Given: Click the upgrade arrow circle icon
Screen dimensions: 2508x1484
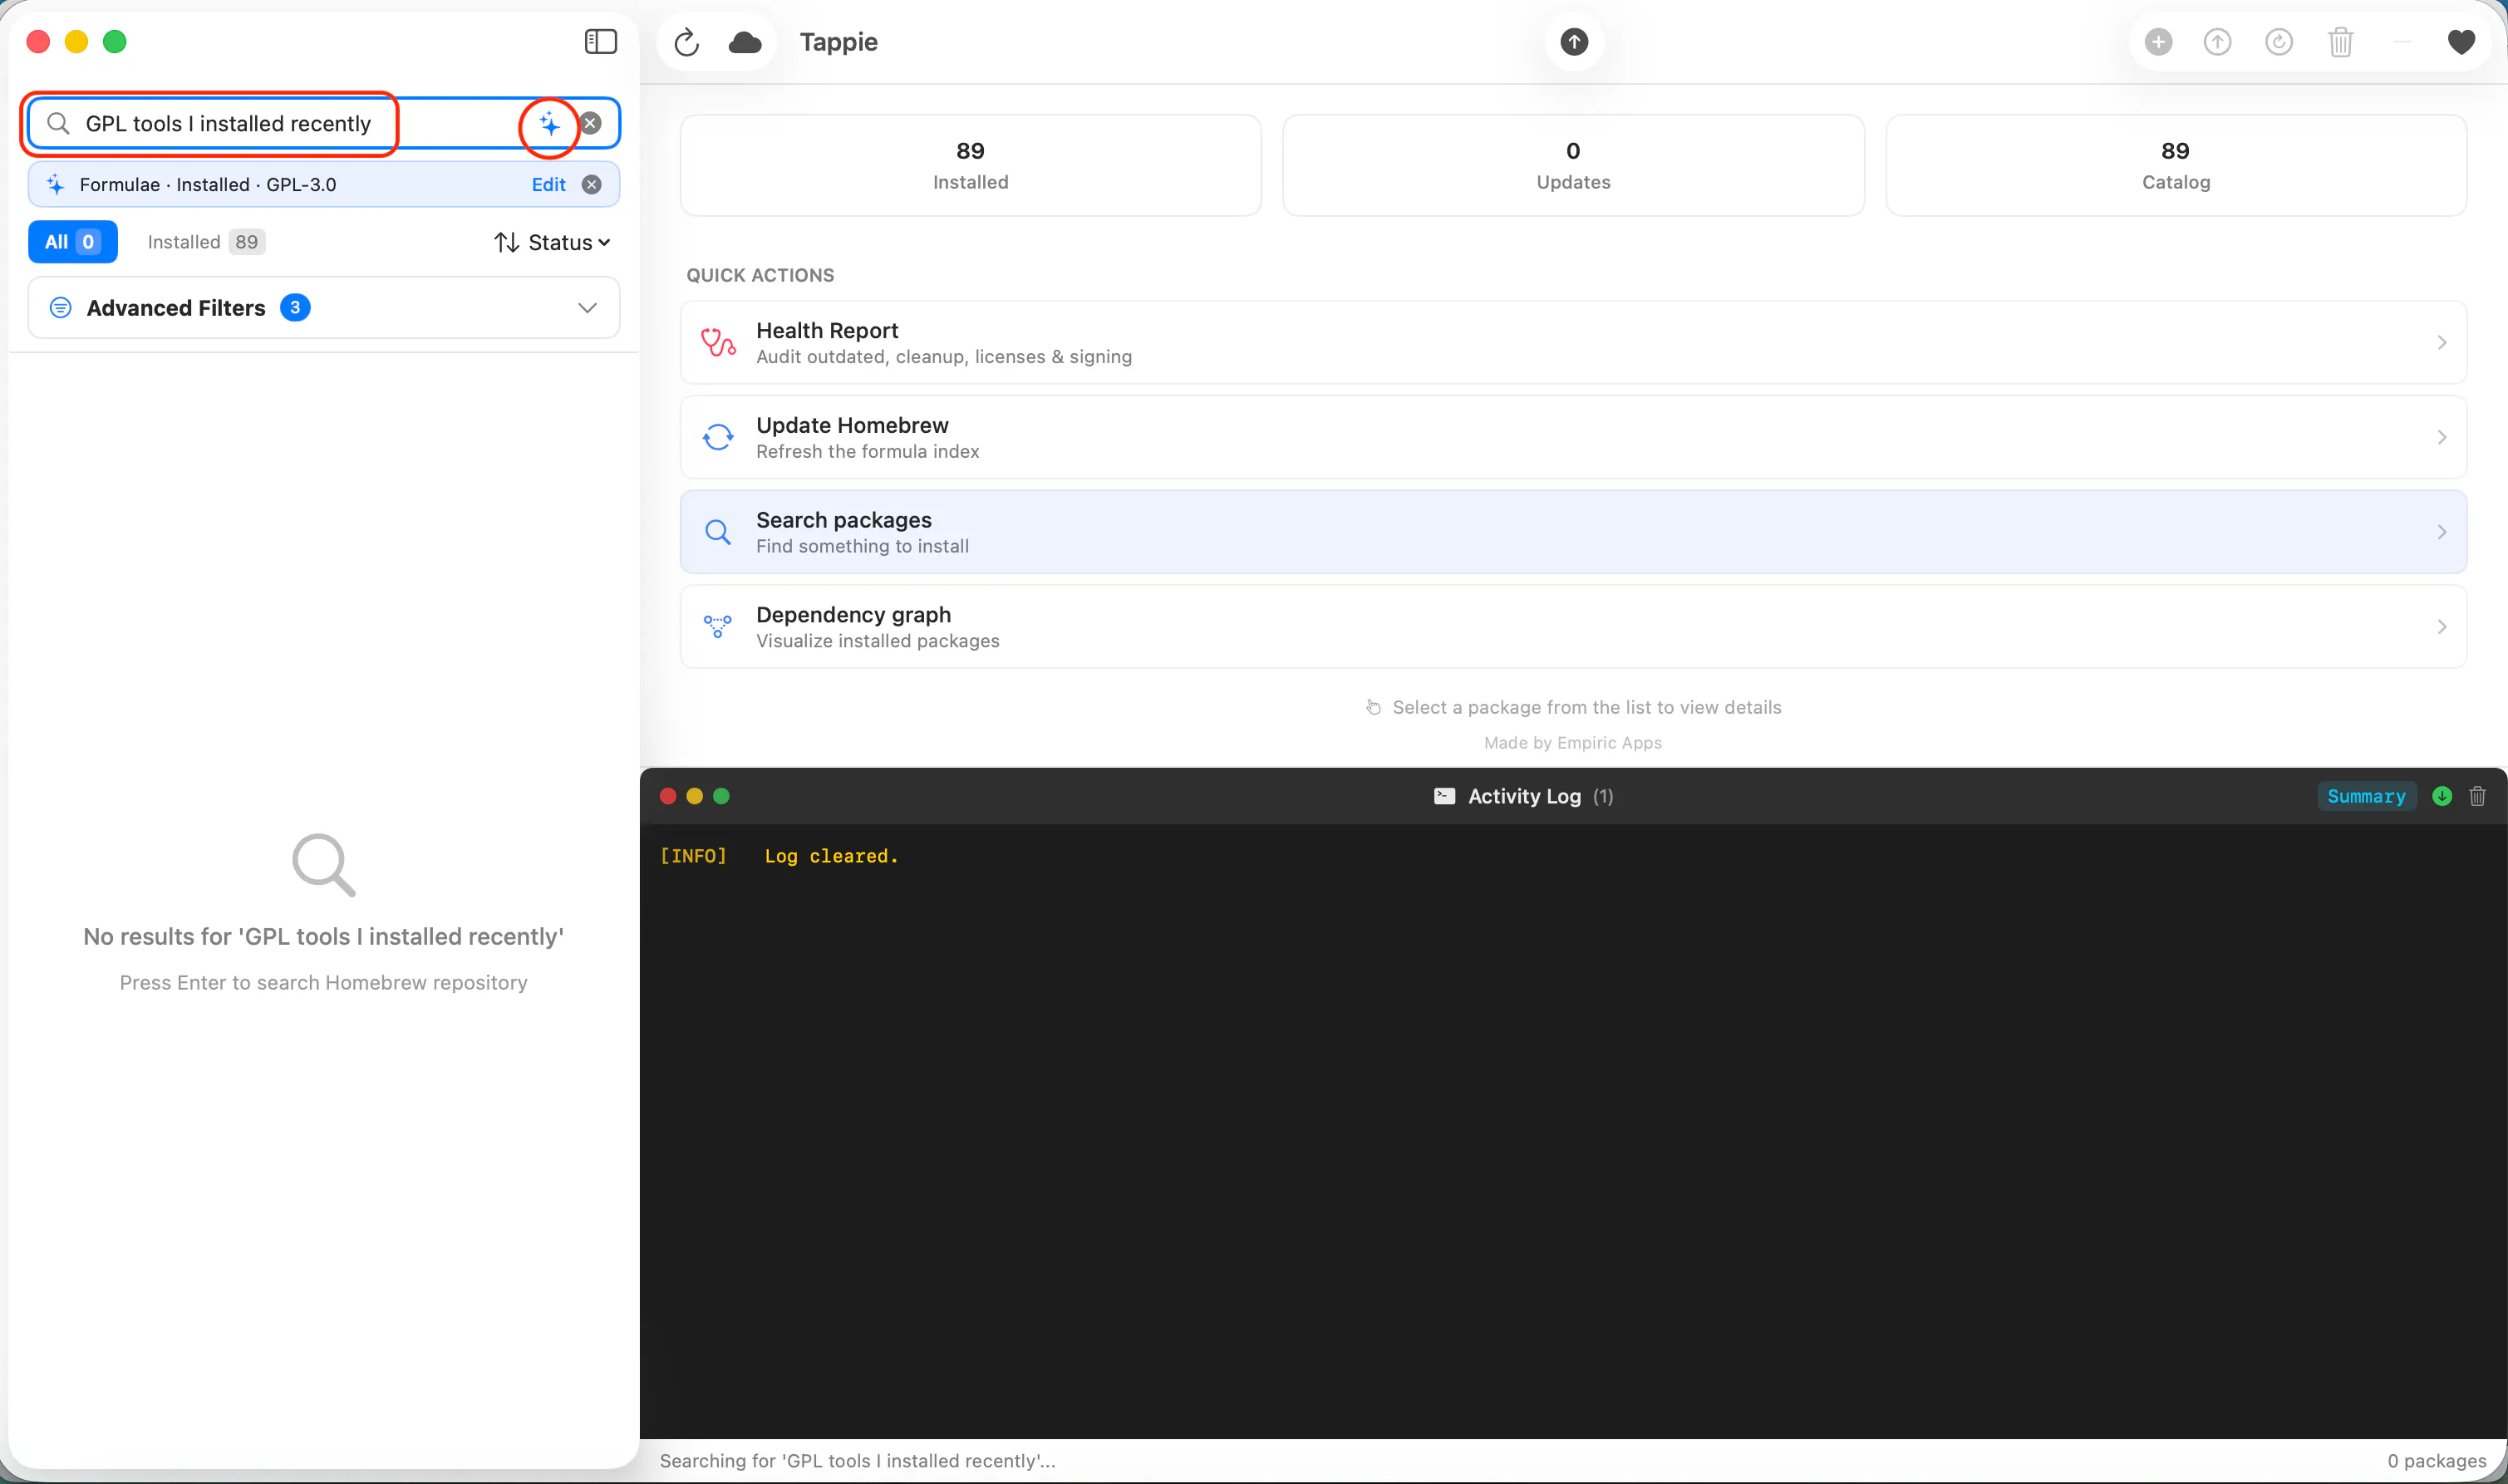Looking at the screenshot, I should coord(2218,42).
